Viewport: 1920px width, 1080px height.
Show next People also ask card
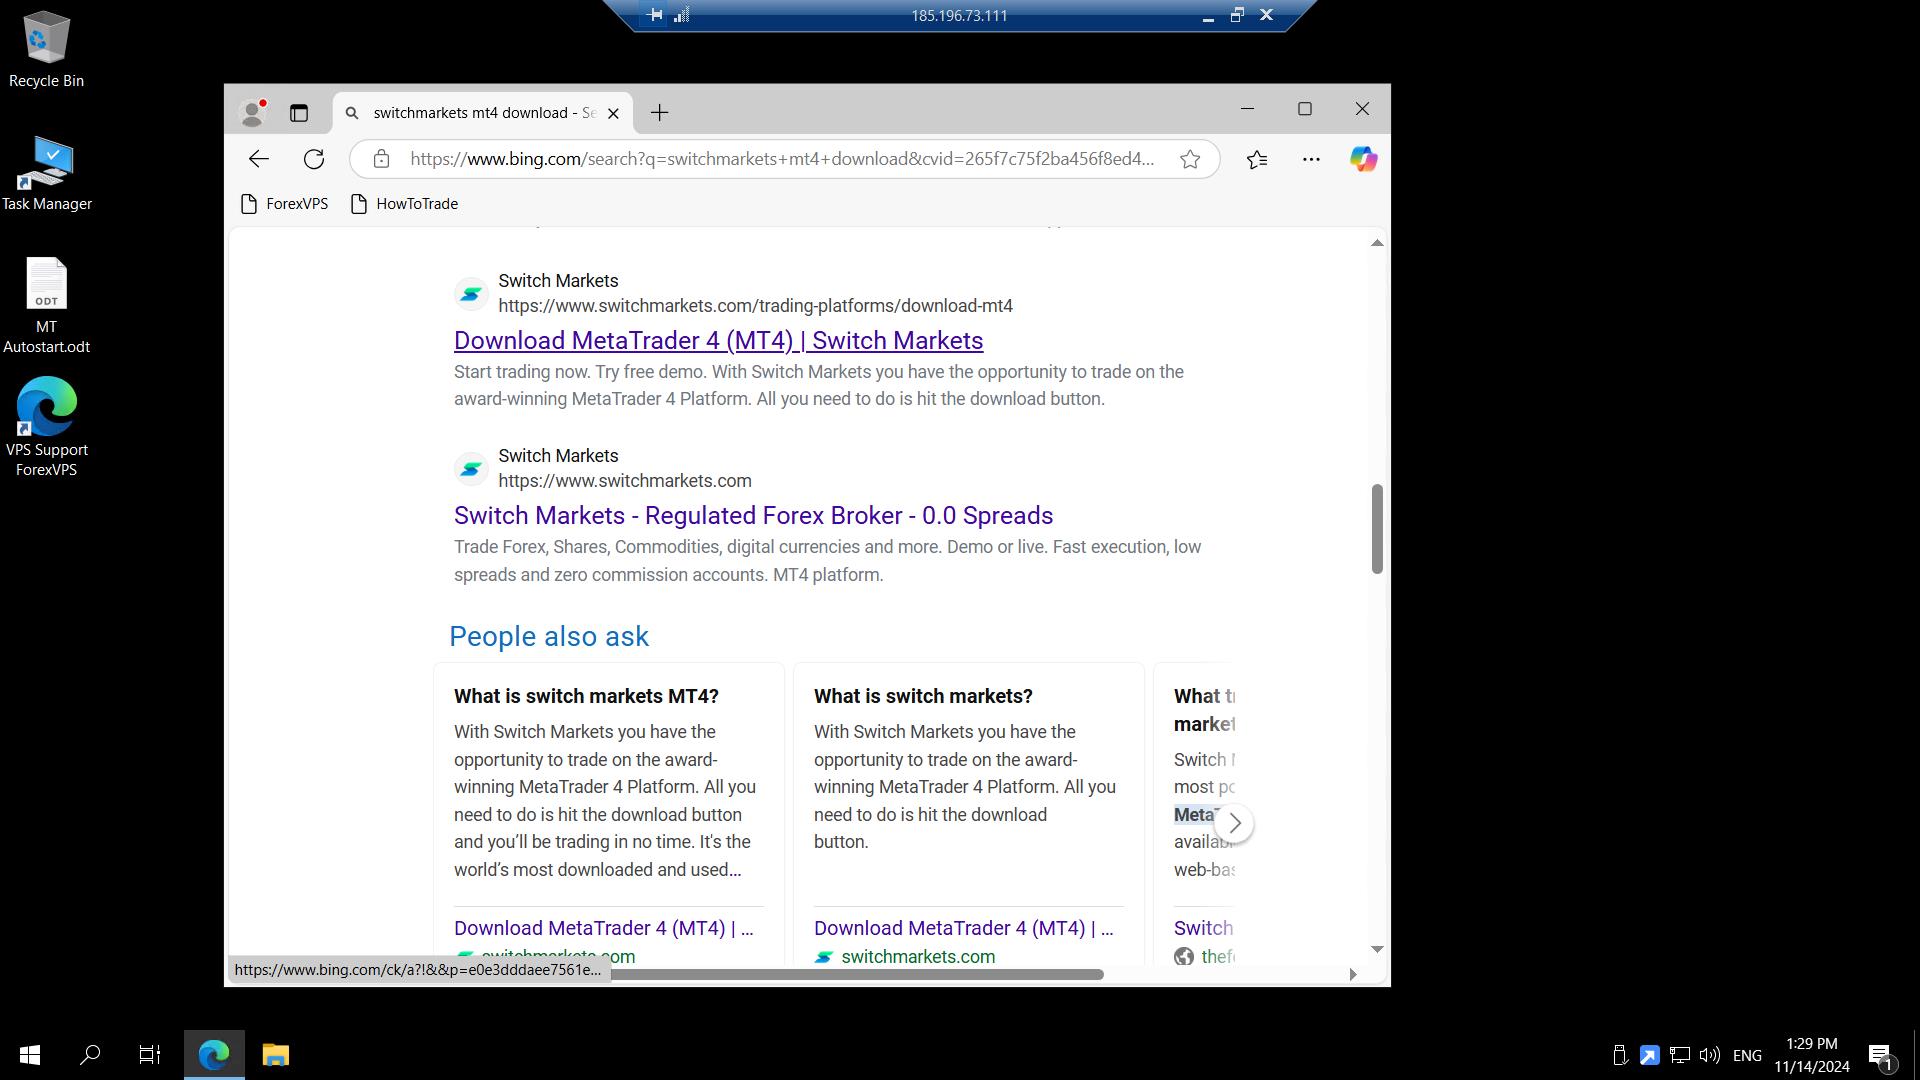click(1234, 824)
